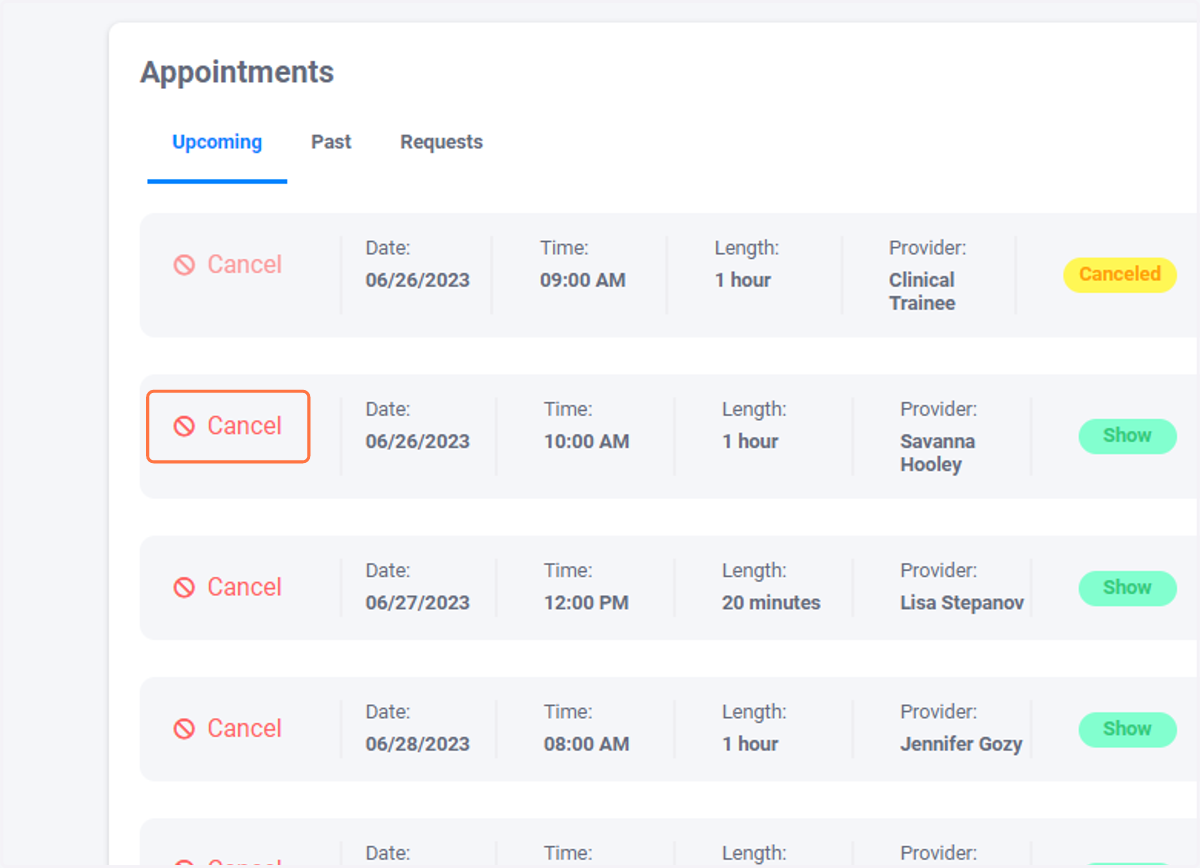1200x868 pixels.
Task: Click the 09:00 AM time value
Action: point(583,280)
